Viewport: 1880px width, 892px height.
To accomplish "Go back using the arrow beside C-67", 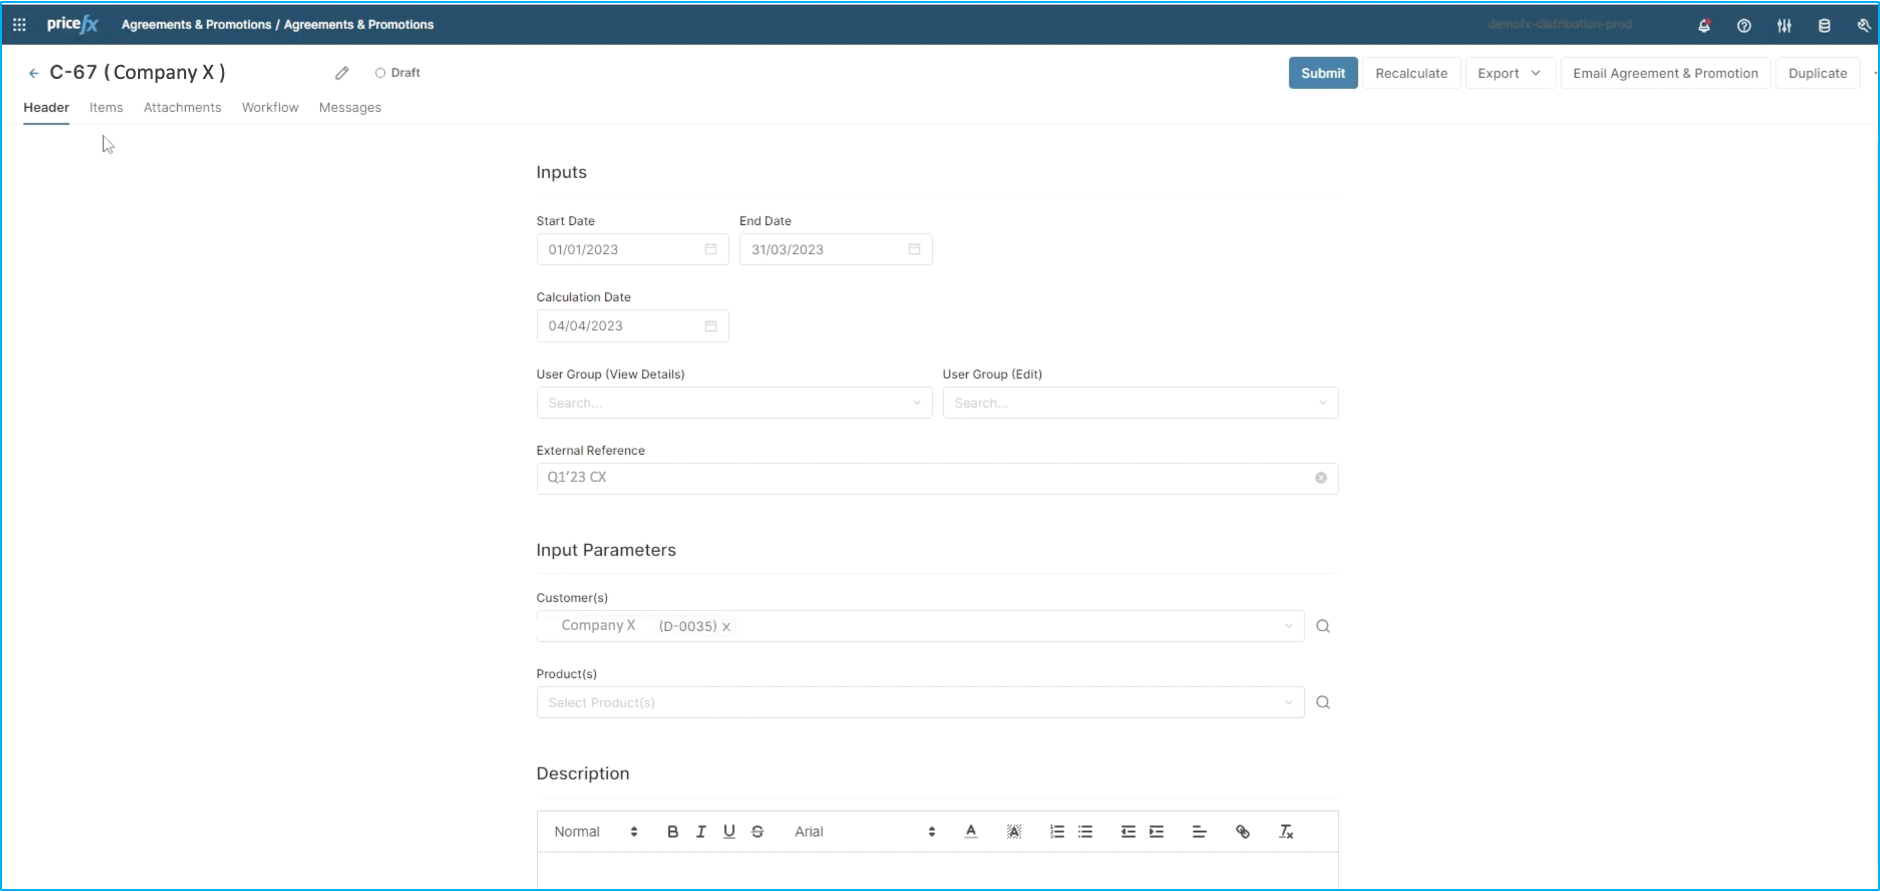I will pos(34,73).
